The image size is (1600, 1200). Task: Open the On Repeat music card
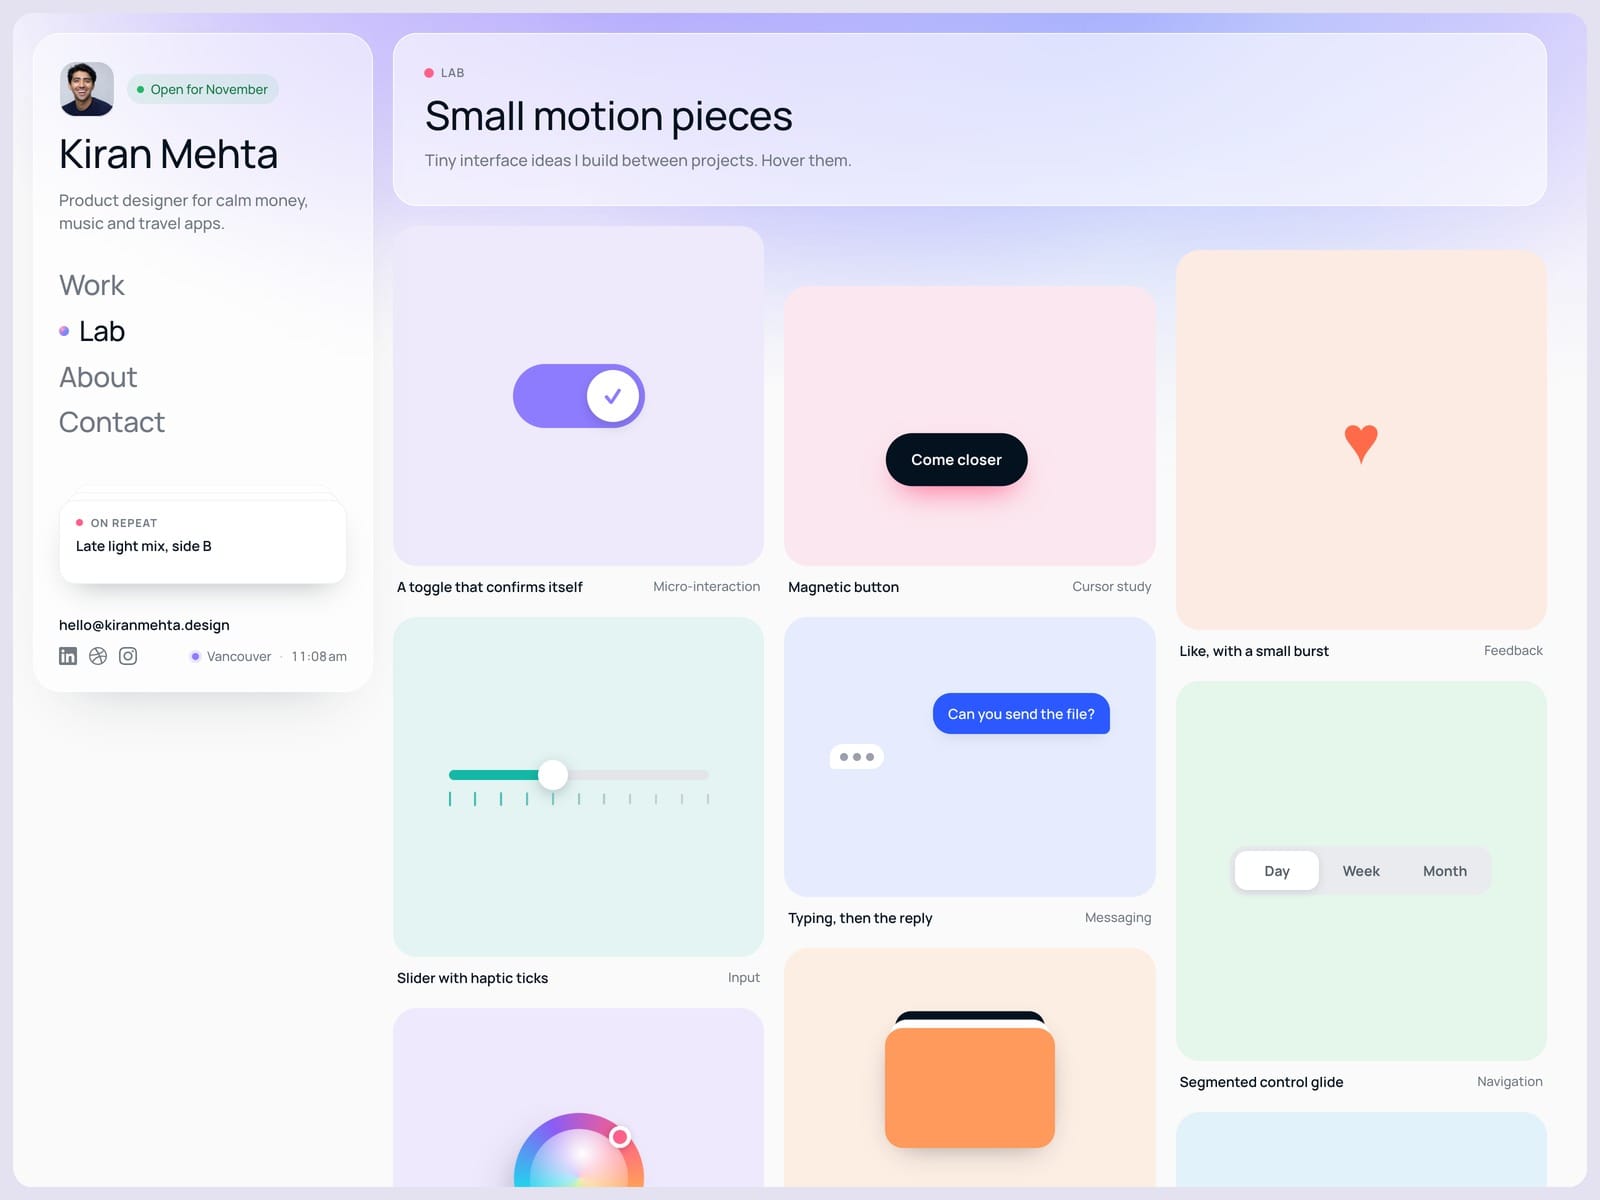click(x=203, y=541)
